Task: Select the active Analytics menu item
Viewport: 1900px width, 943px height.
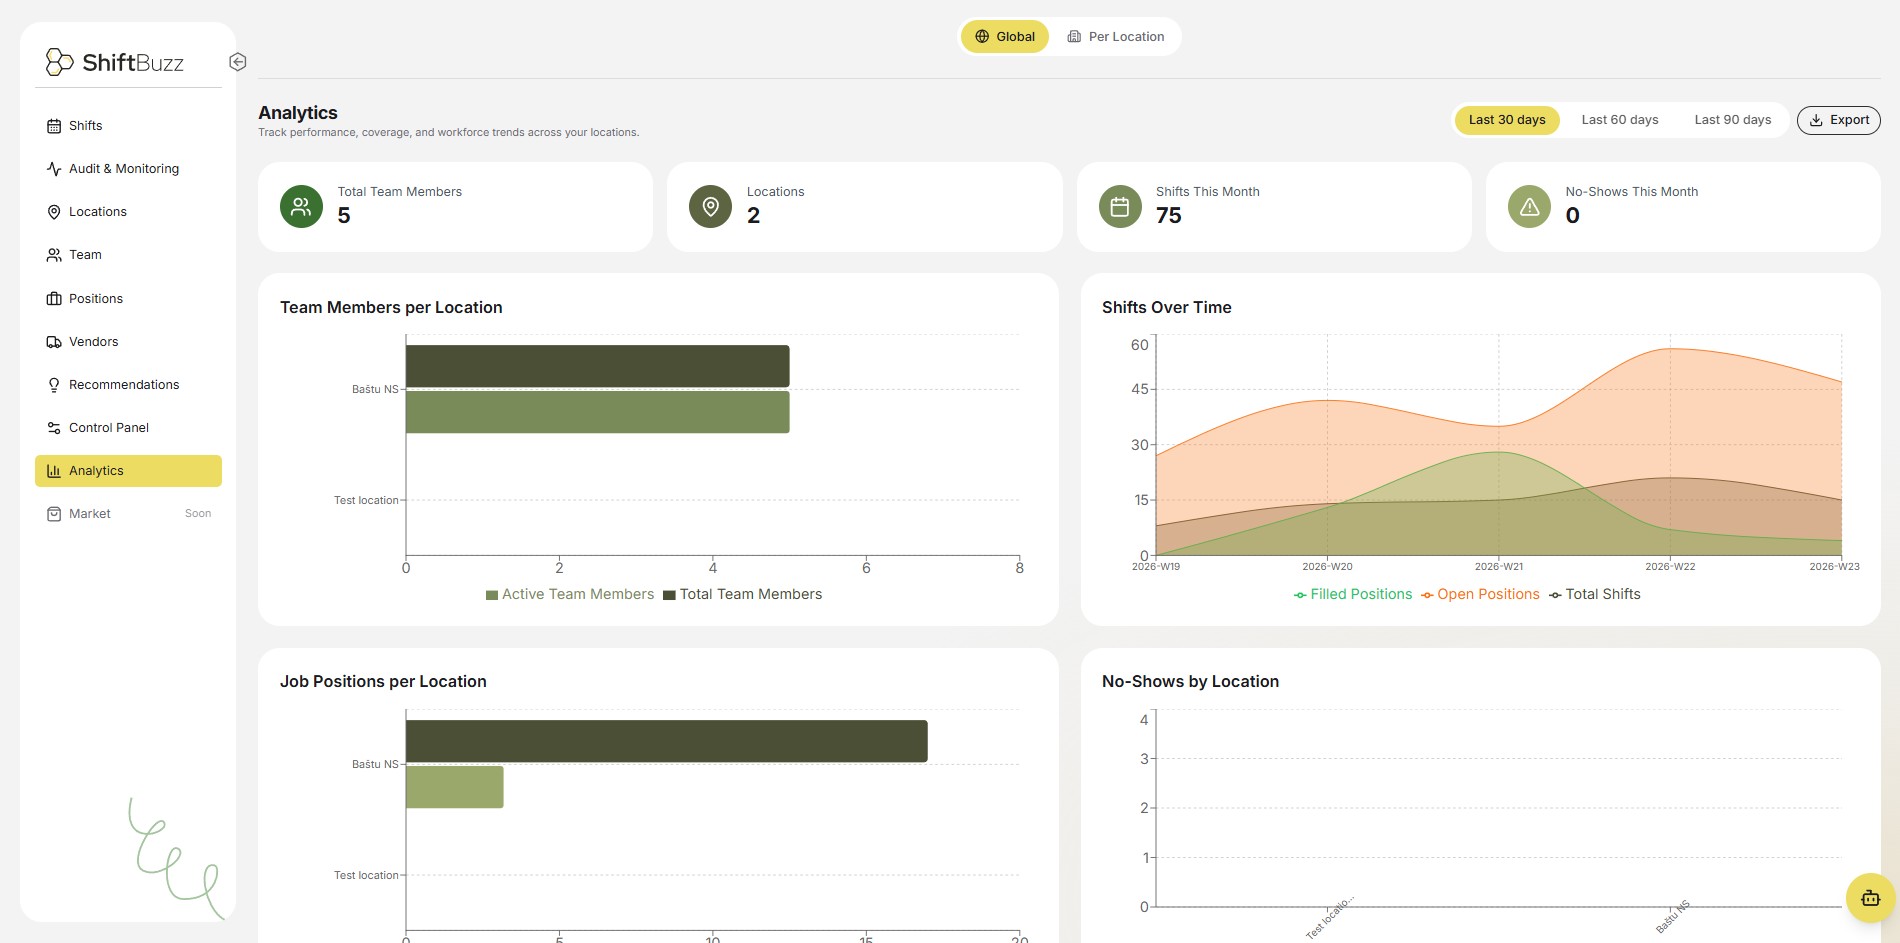Action: pyautogui.click(x=128, y=471)
